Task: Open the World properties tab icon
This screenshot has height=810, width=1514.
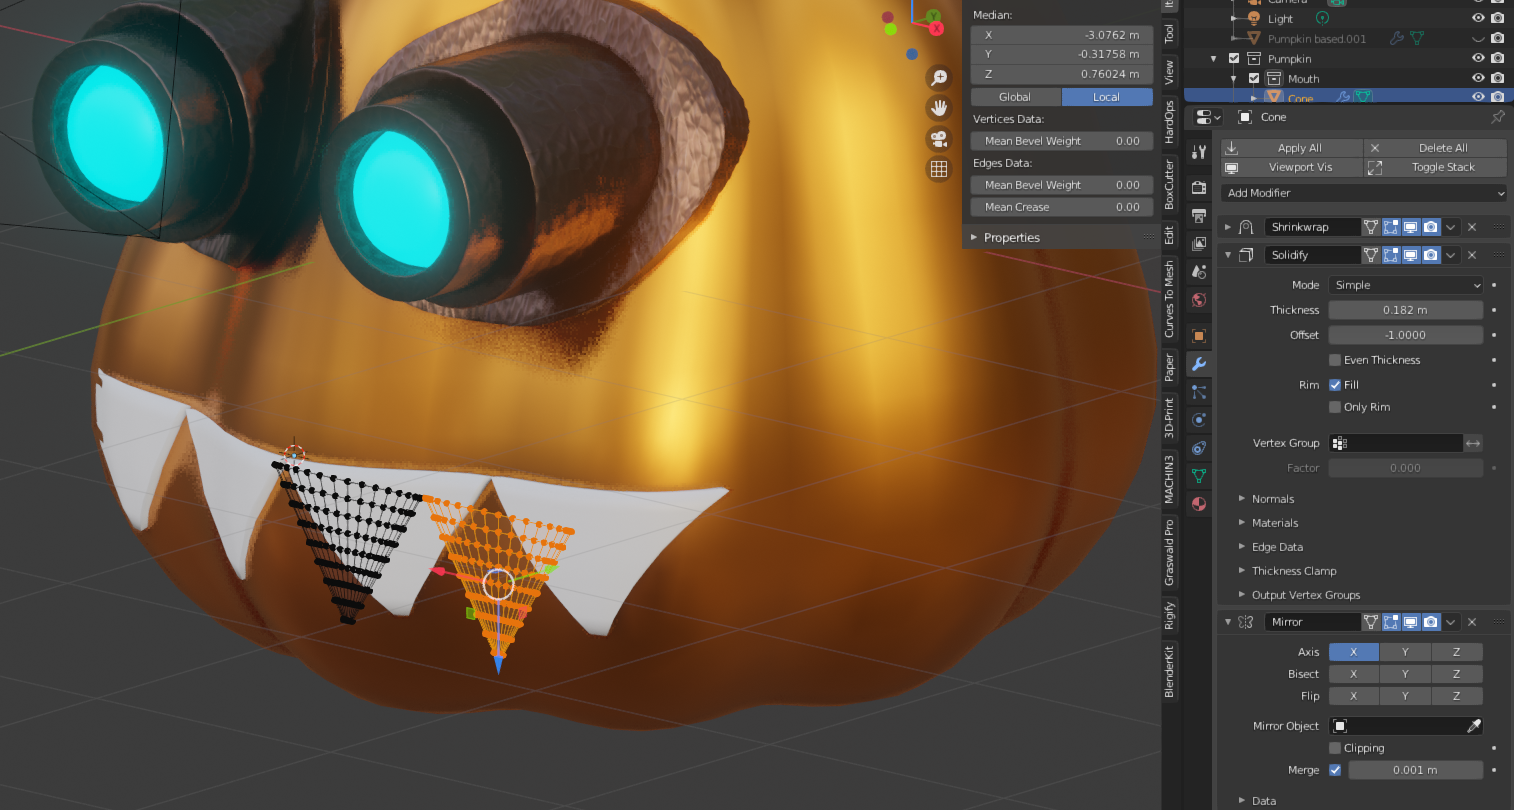Action: pos(1199,299)
